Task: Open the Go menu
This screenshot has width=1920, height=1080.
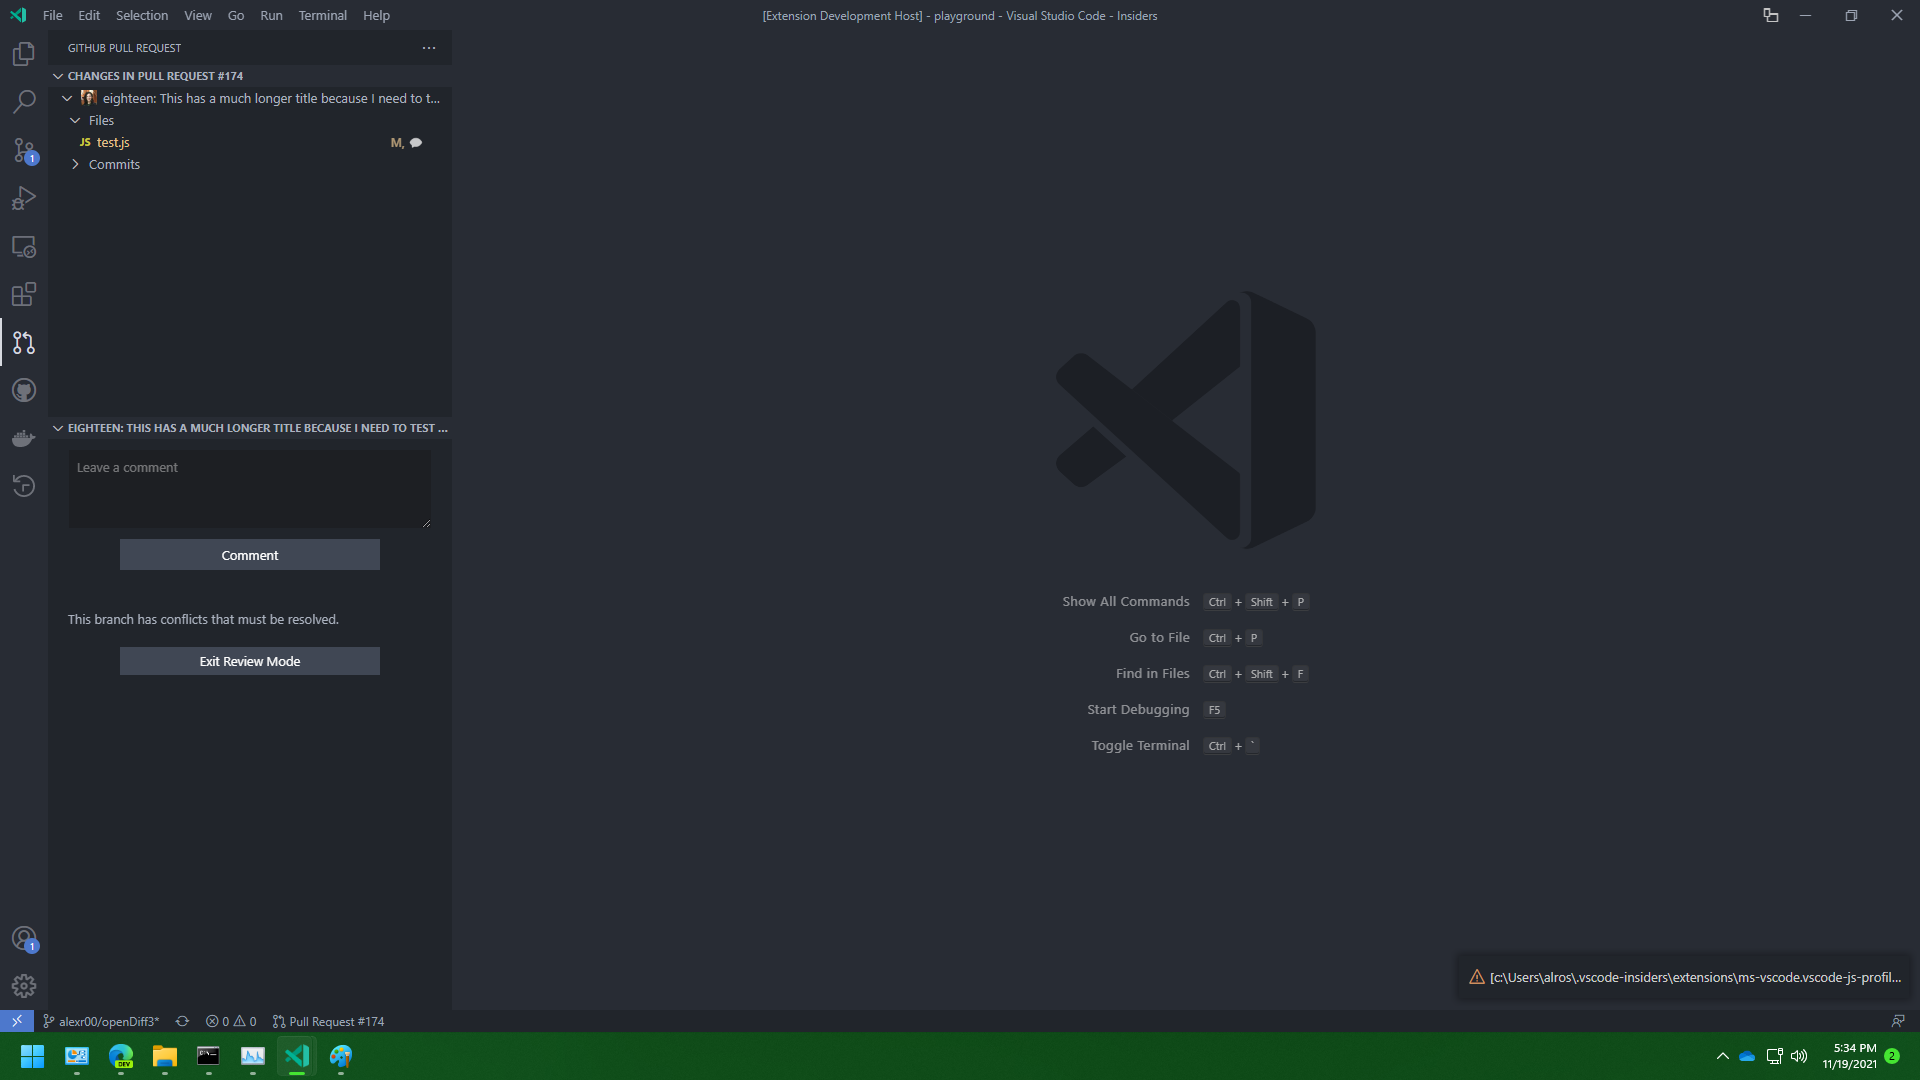Action: tap(236, 15)
